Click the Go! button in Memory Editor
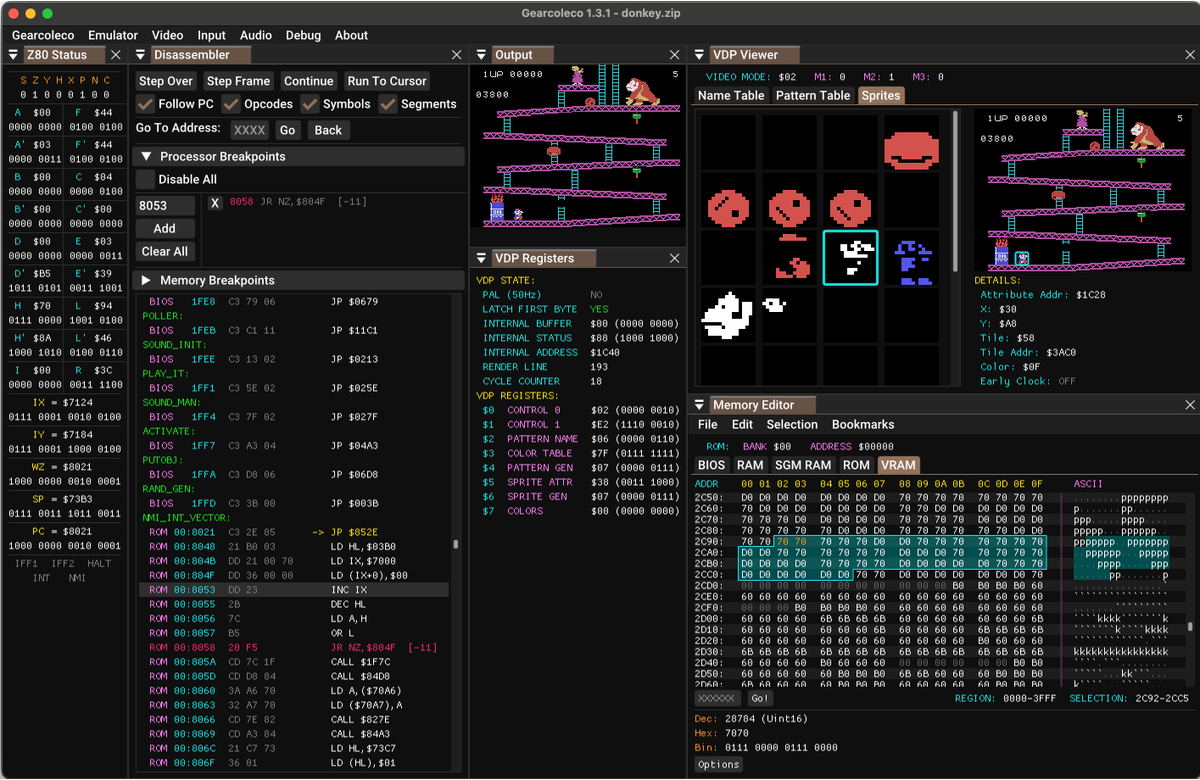The height and width of the screenshot is (780, 1200). 760,698
